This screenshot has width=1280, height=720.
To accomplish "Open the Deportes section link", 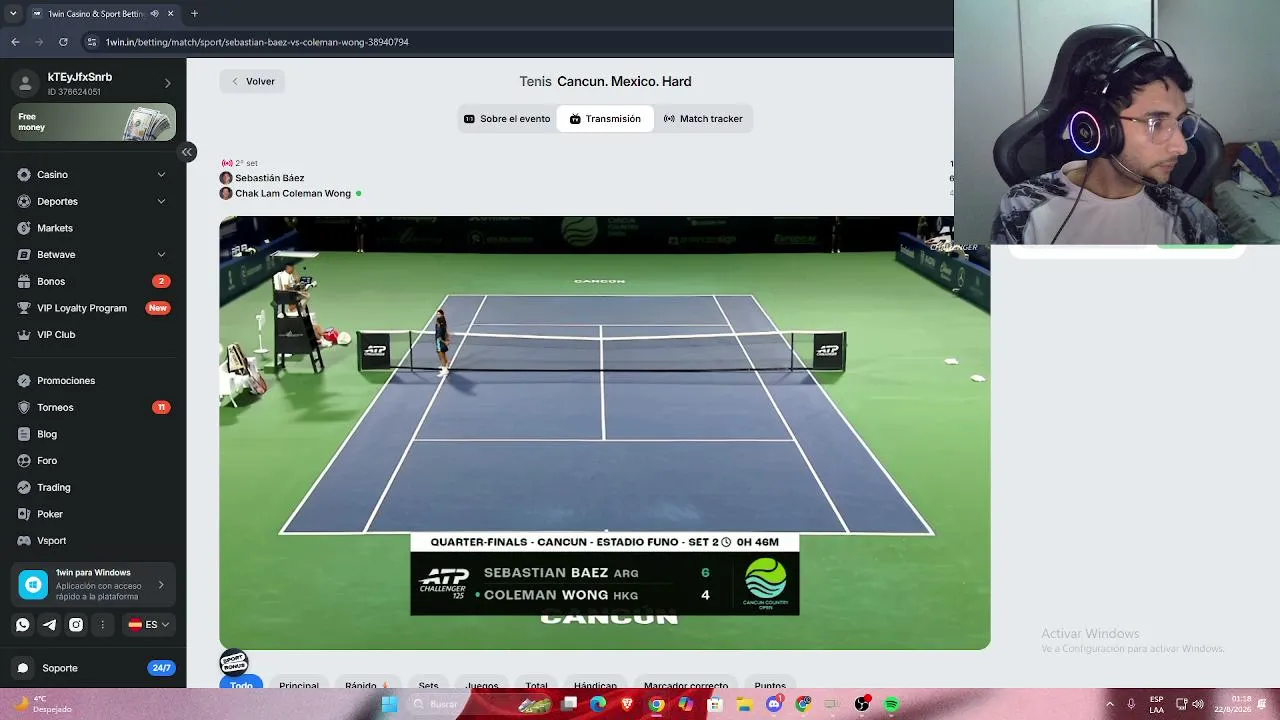I will 94,202.
